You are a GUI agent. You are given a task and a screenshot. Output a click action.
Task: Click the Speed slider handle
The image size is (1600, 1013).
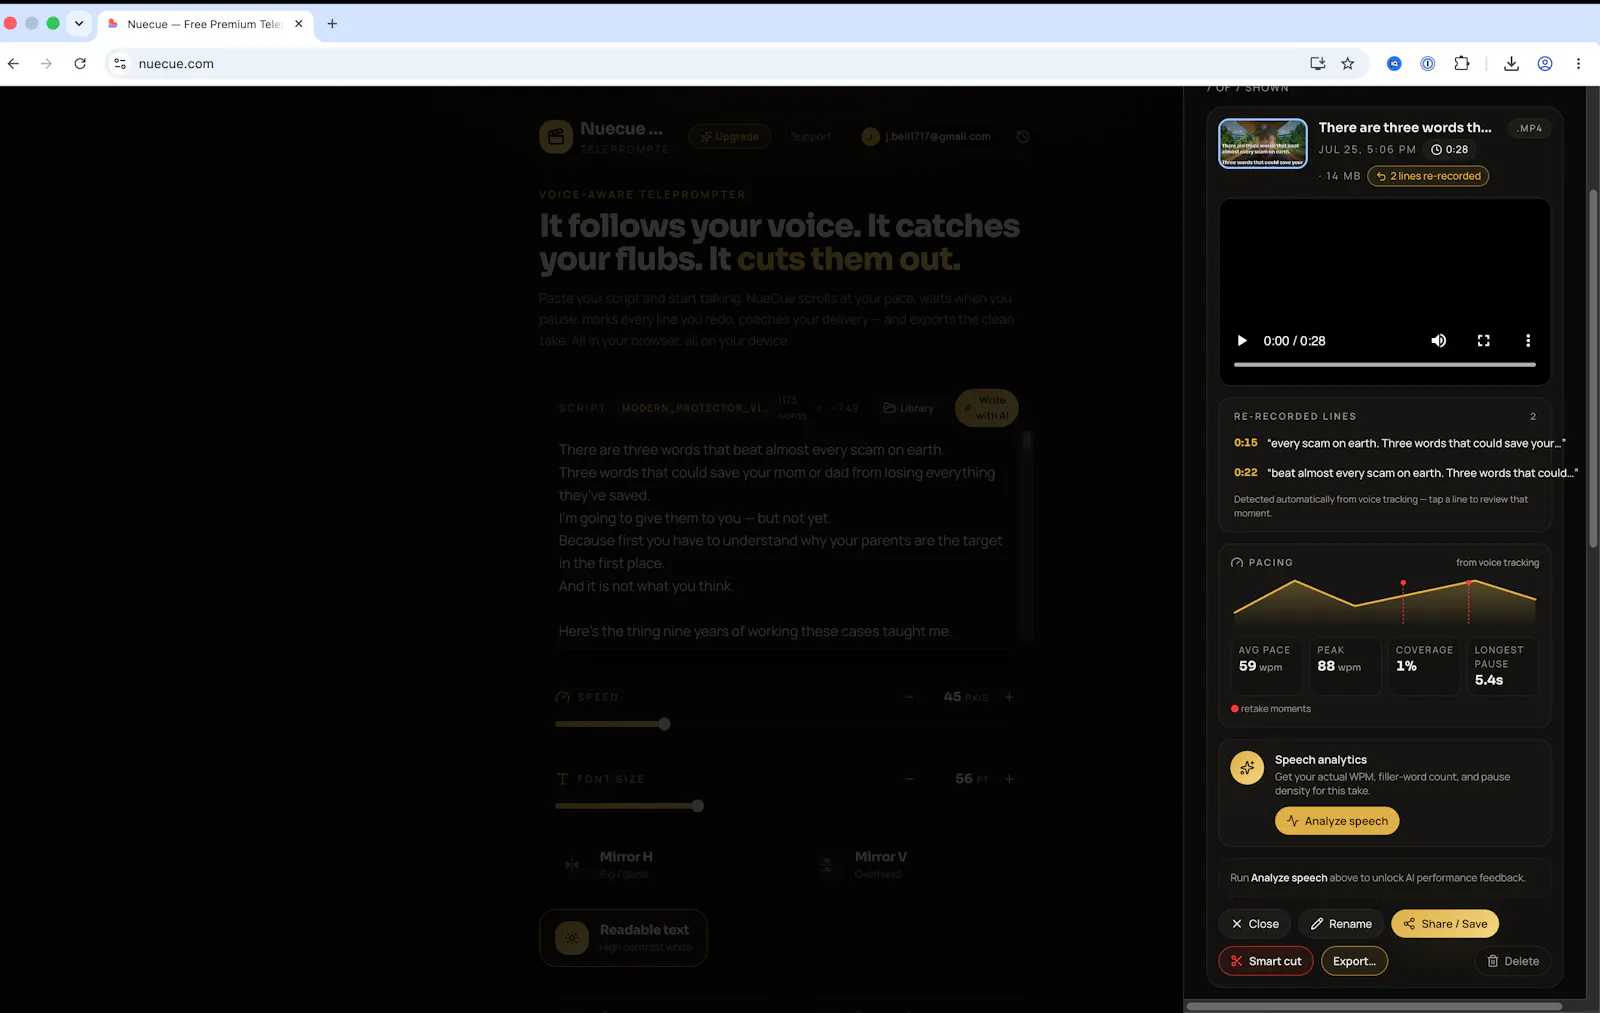[664, 724]
